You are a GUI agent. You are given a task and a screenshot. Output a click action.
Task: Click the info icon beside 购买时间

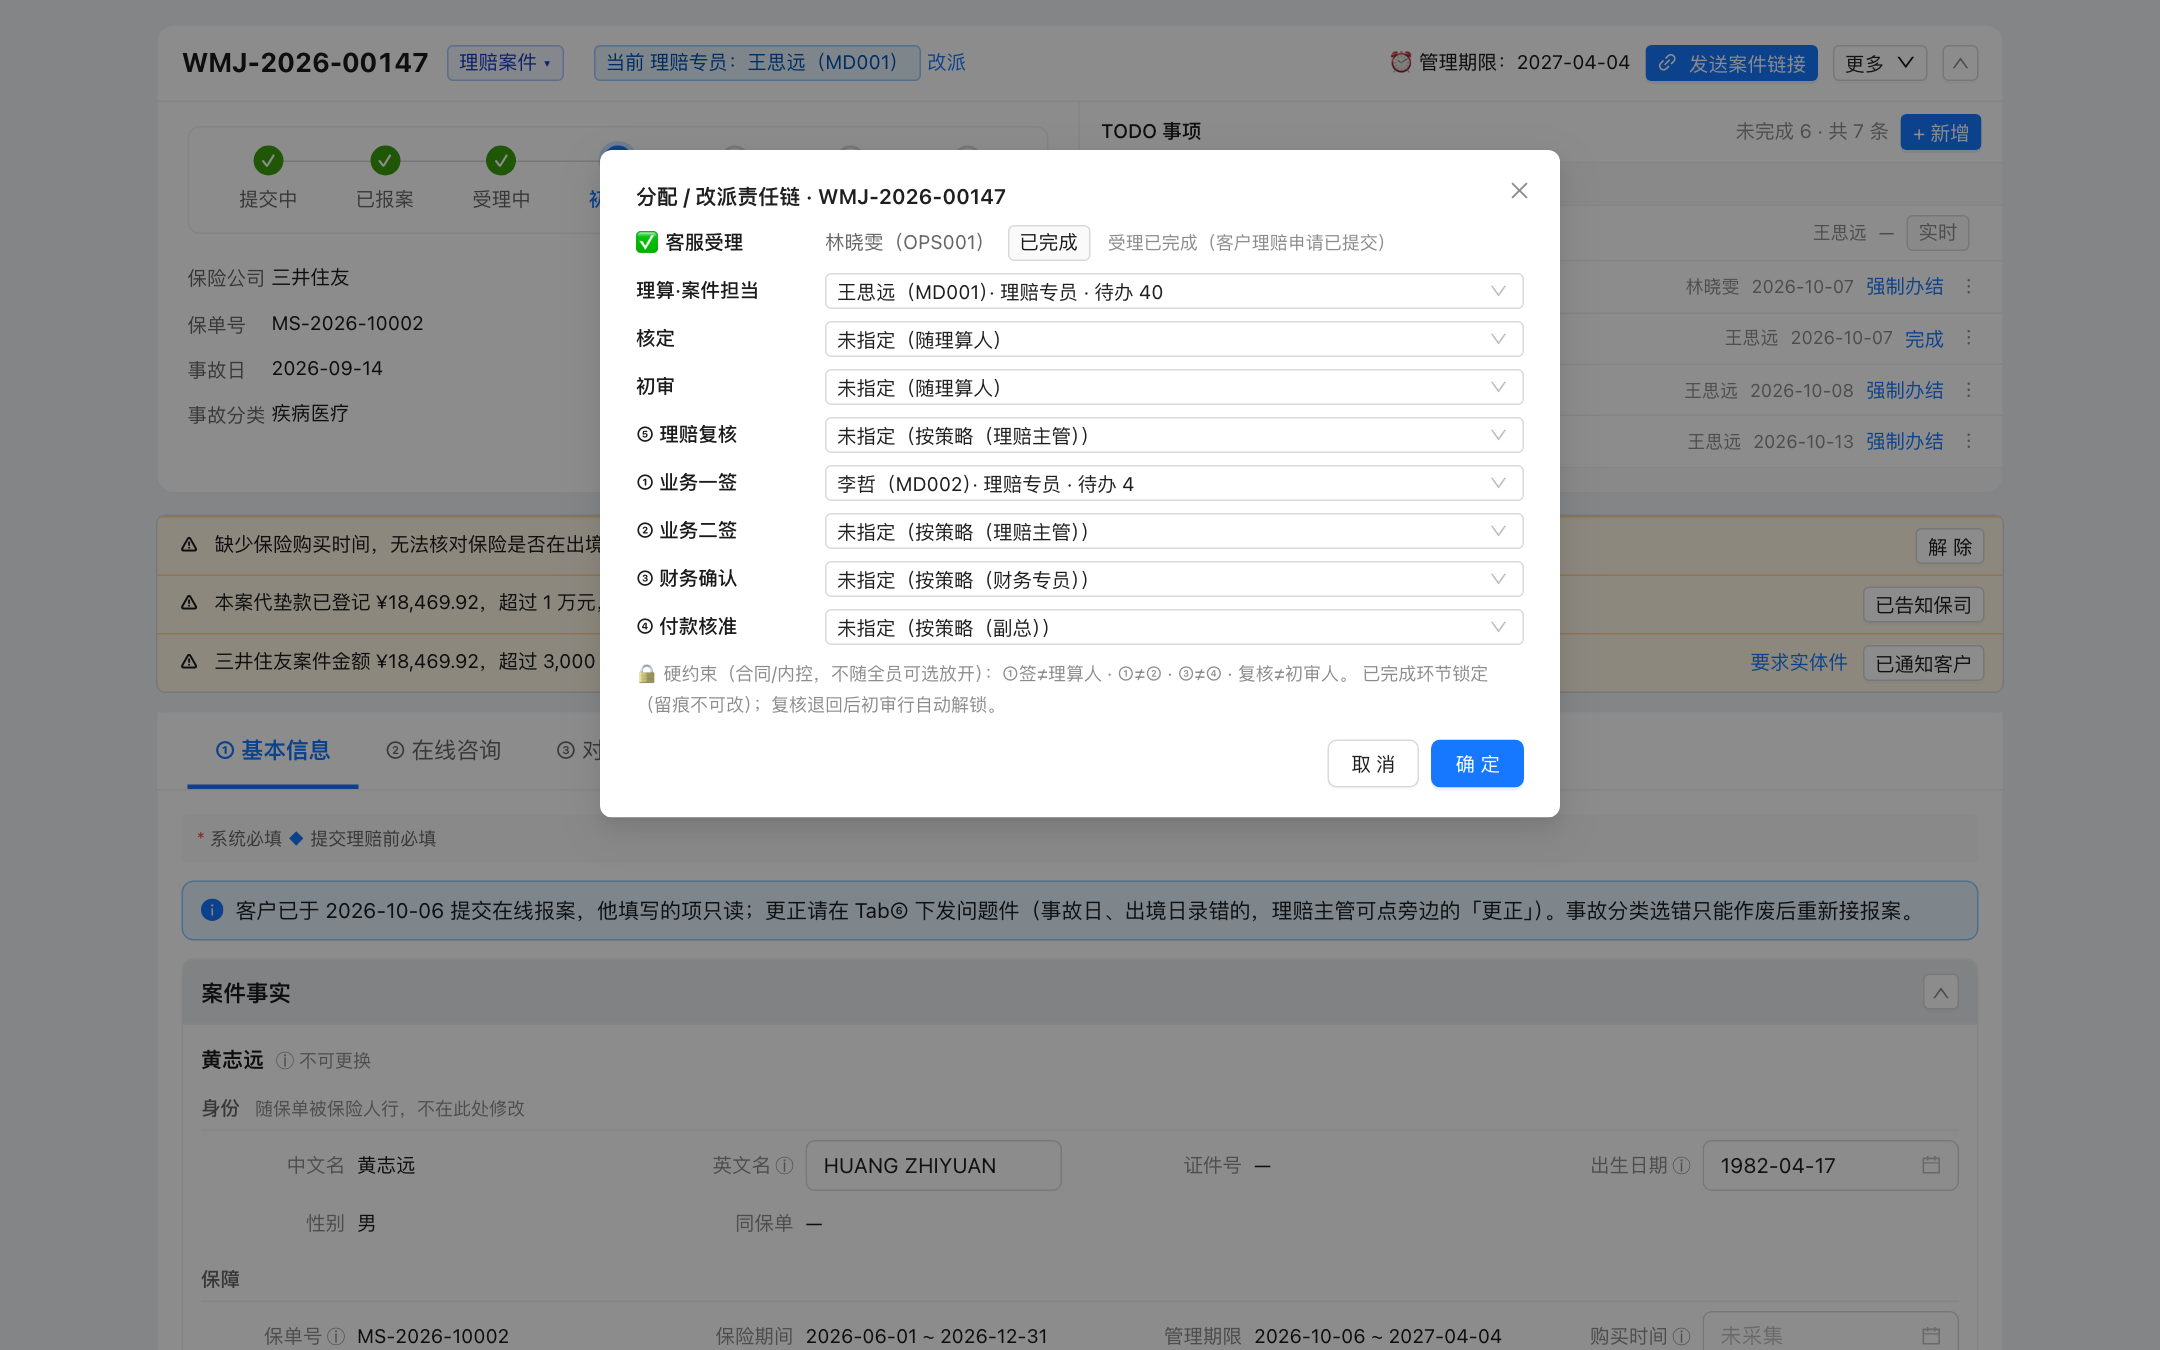[x=1681, y=1336]
